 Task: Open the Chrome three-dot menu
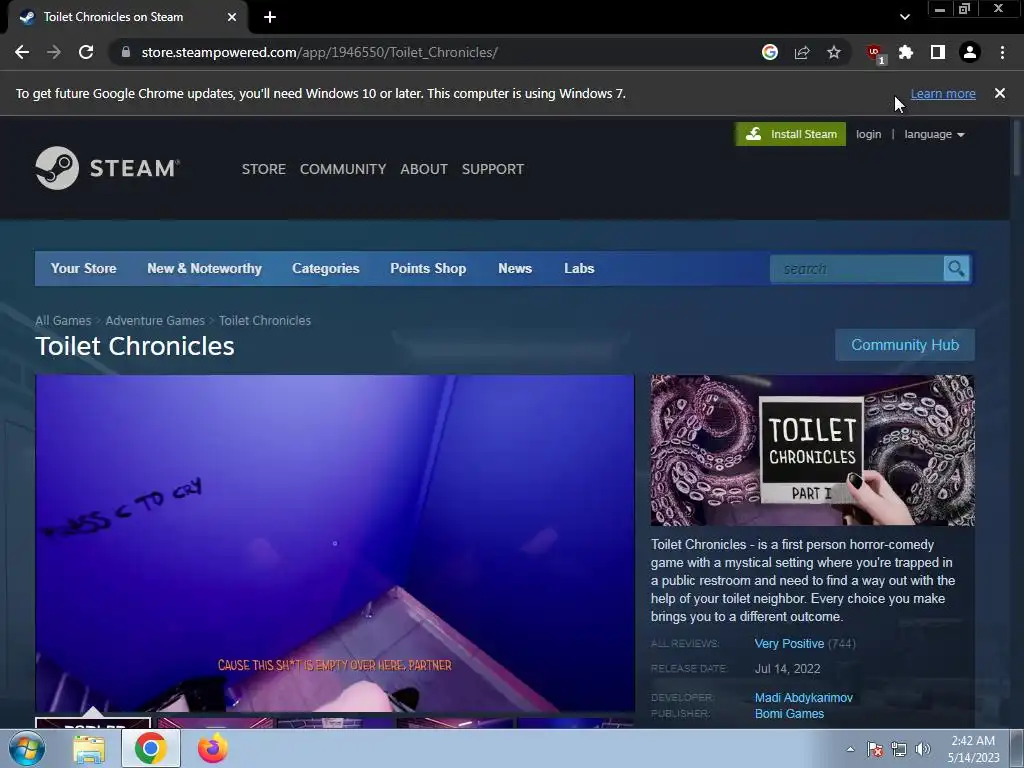(x=1002, y=52)
